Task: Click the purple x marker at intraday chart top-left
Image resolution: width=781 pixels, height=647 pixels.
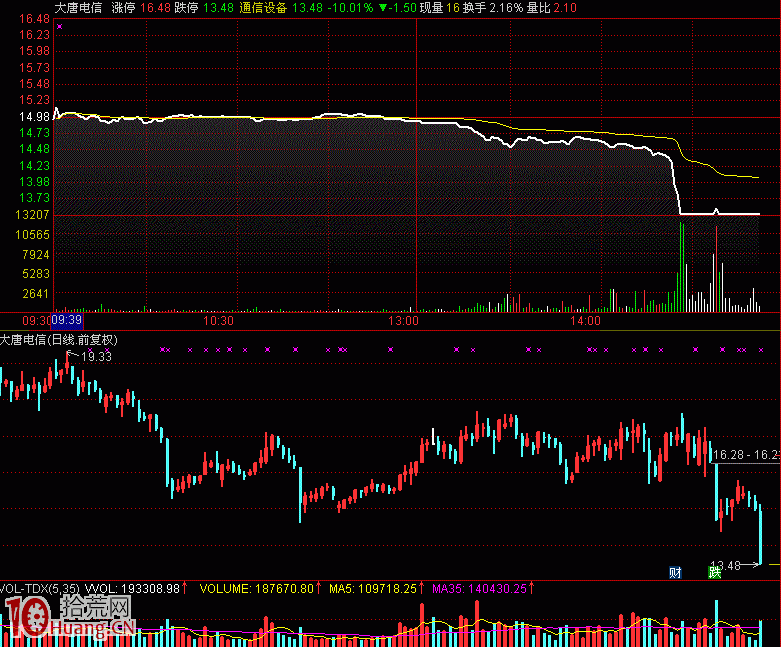Action: (59, 26)
